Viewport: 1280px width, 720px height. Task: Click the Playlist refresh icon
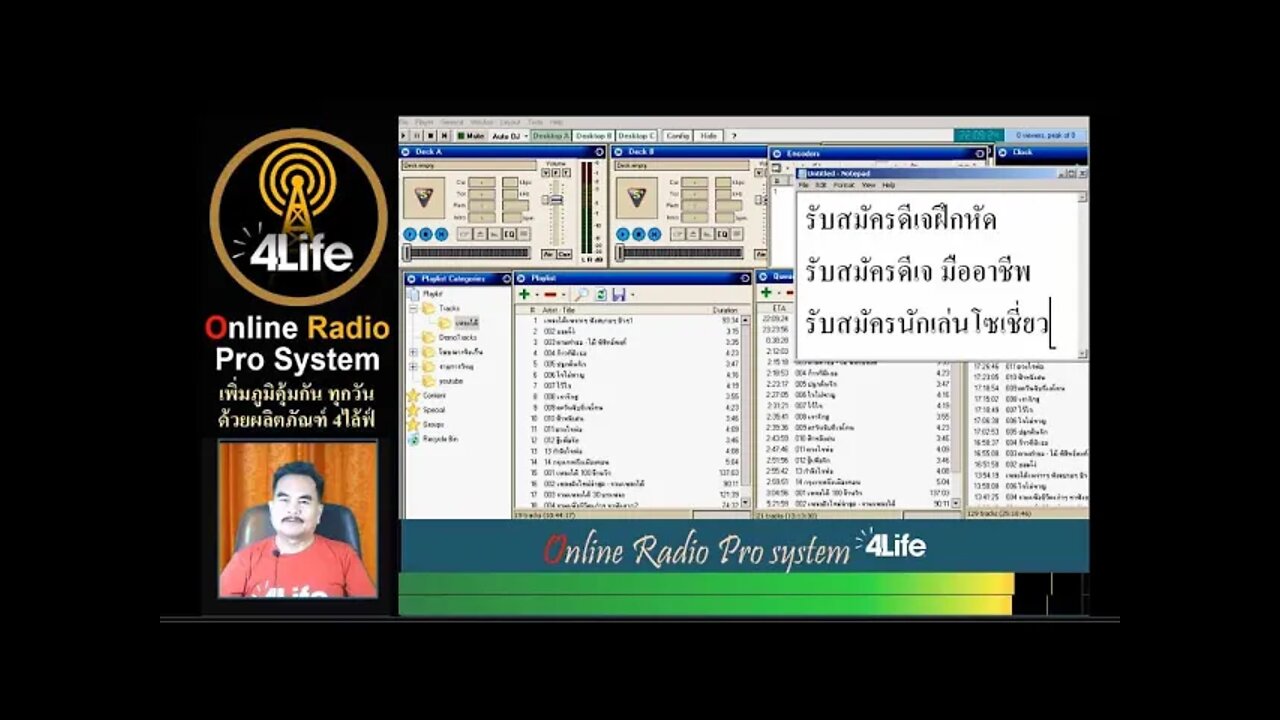[601, 294]
